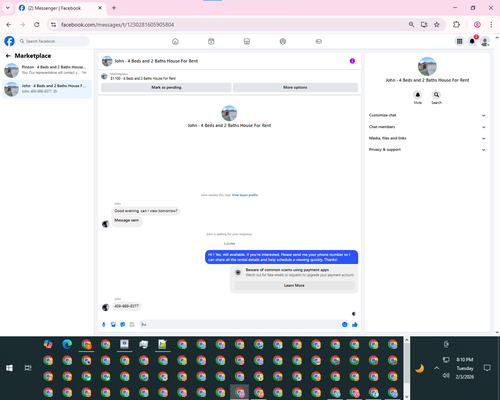Image resolution: width=500 pixels, height=400 pixels.
Task: Expand the Customize chat section
Action: 427,115
